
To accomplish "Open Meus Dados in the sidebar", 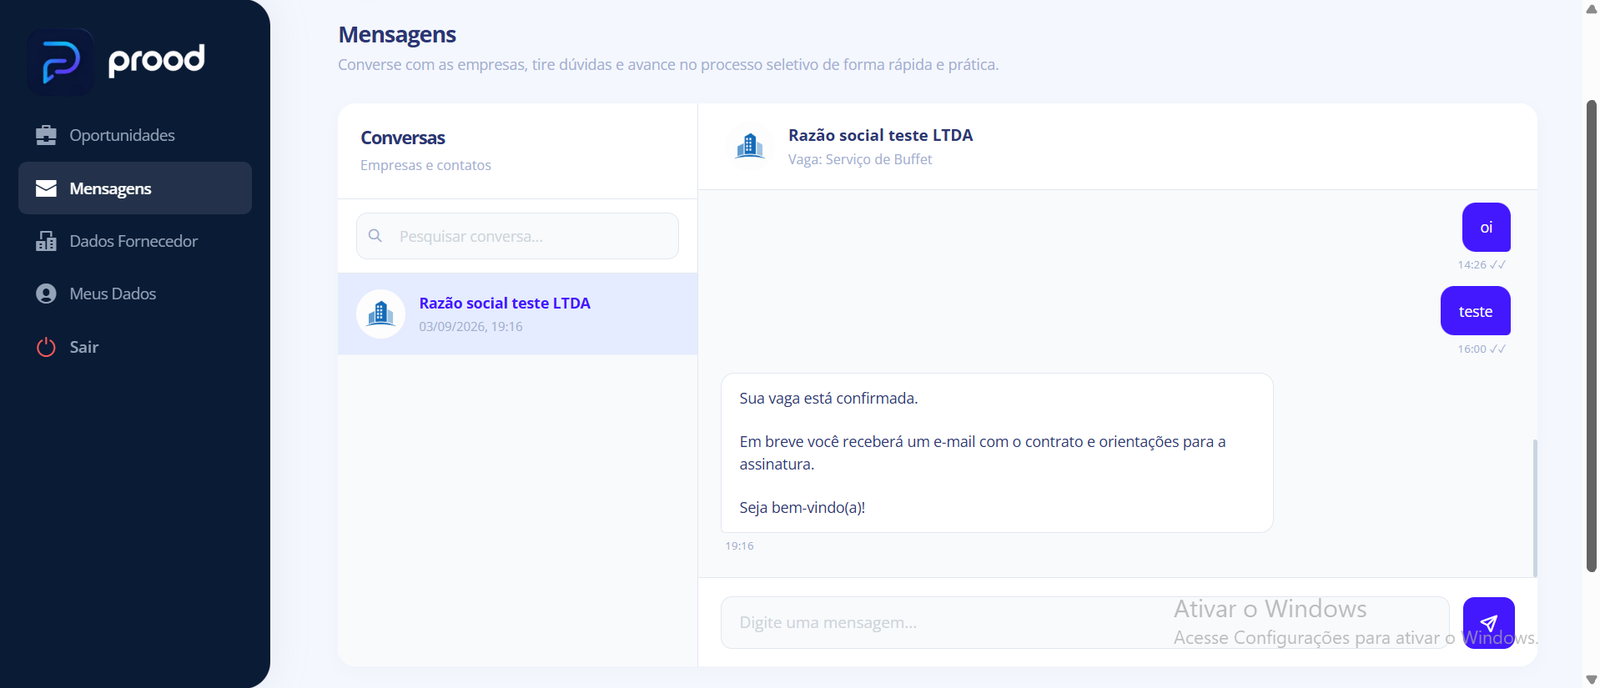I will click(135, 294).
